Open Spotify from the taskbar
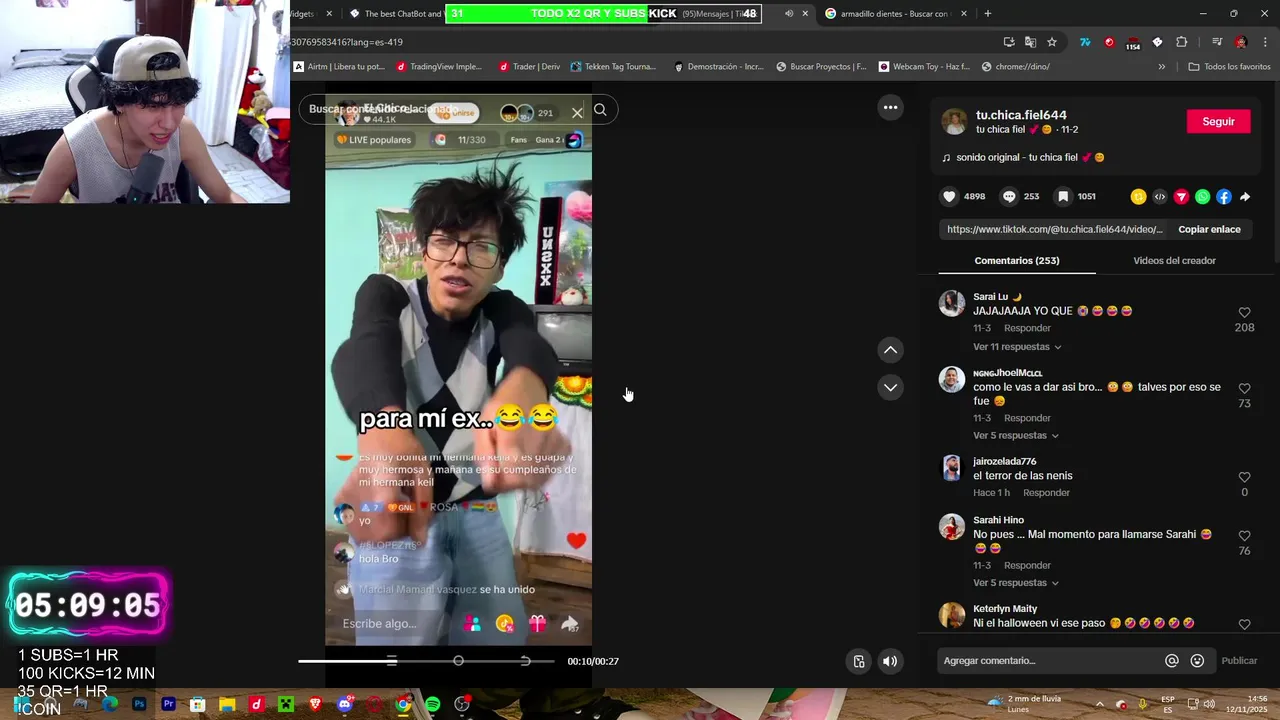 click(432, 705)
